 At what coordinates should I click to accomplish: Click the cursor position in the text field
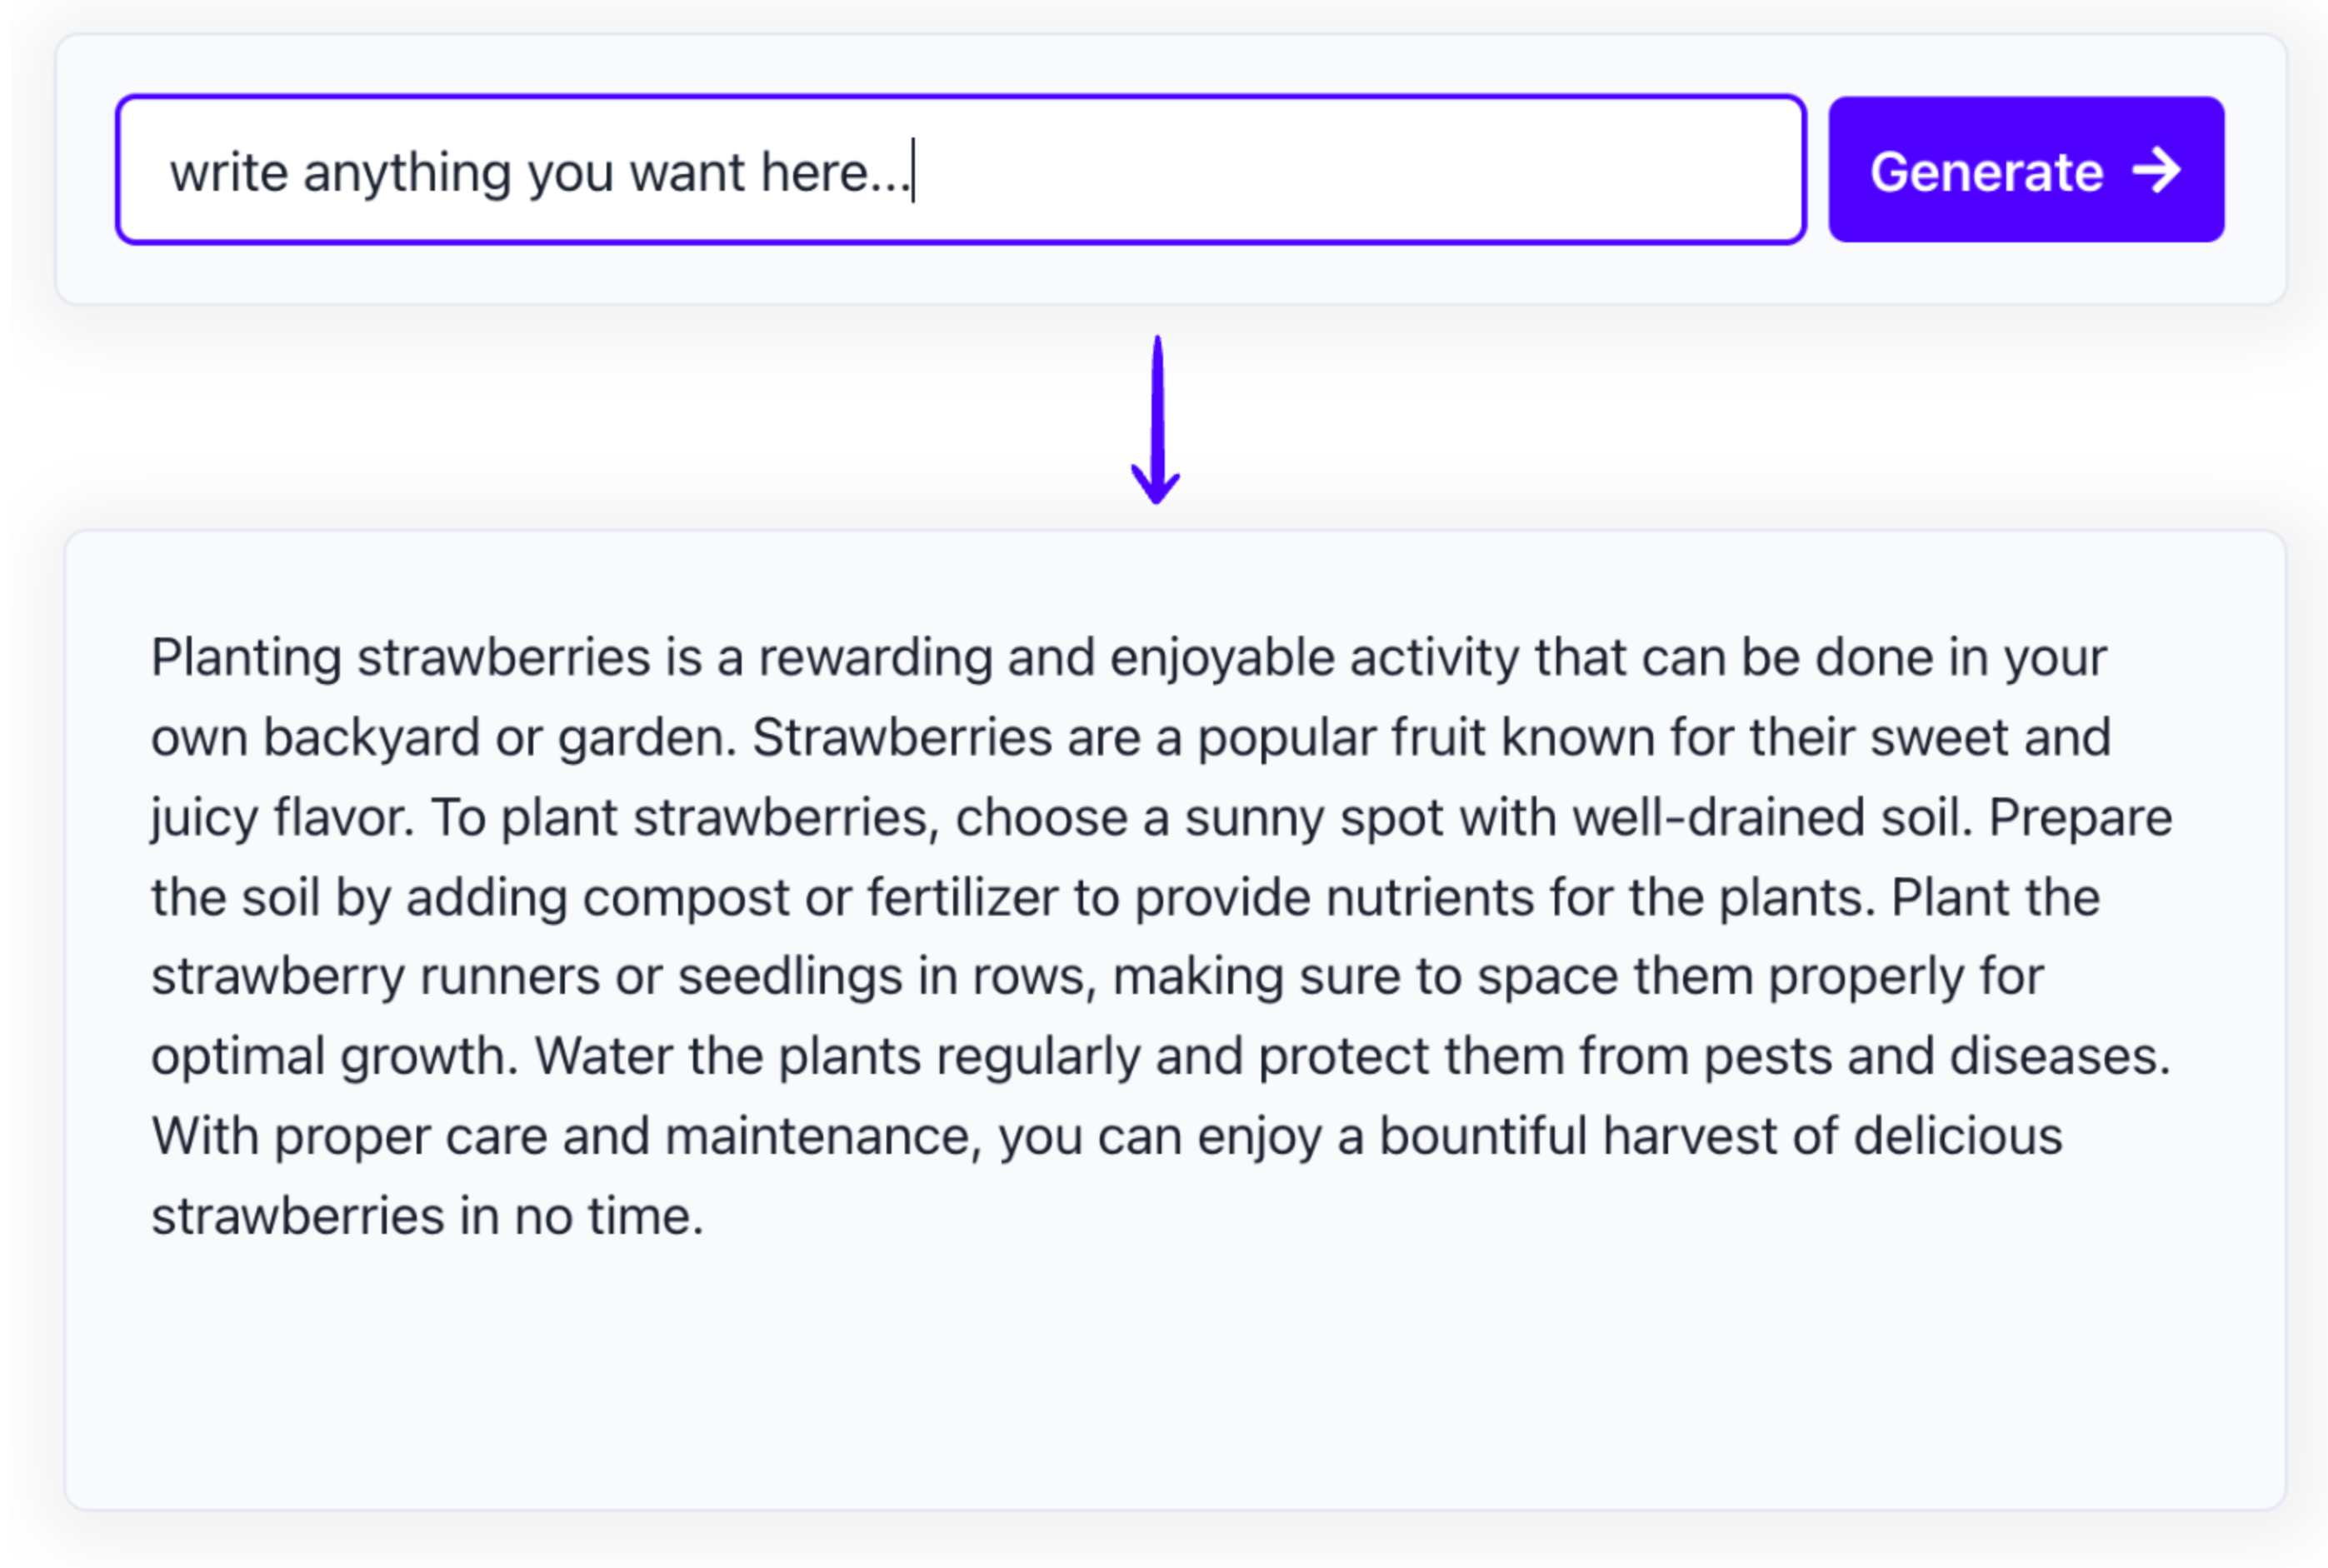(912, 170)
